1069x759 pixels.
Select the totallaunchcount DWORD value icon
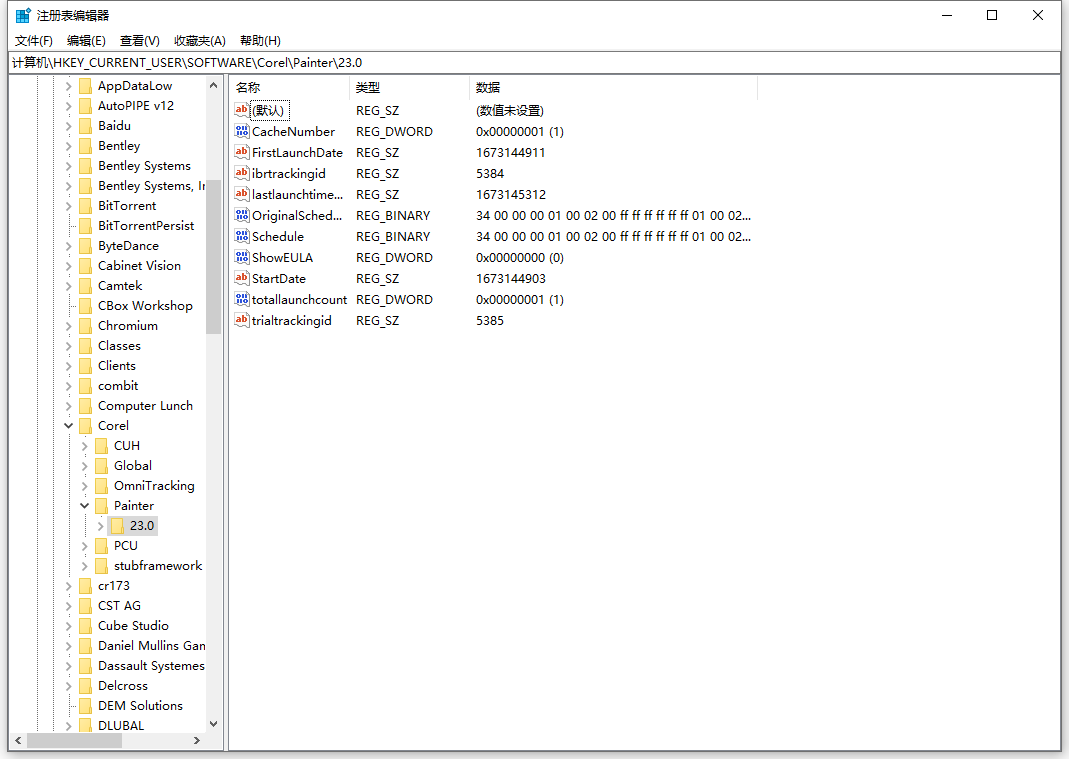tap(241, 299)
